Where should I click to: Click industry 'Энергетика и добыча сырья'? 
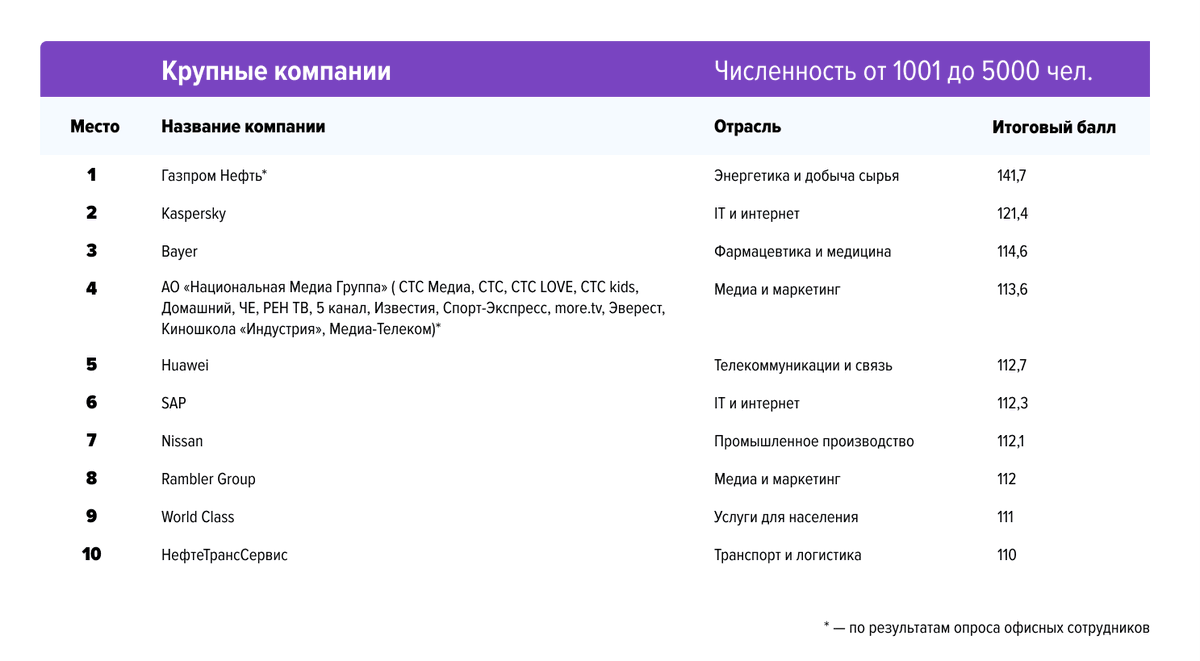click(x=806, y=176)
